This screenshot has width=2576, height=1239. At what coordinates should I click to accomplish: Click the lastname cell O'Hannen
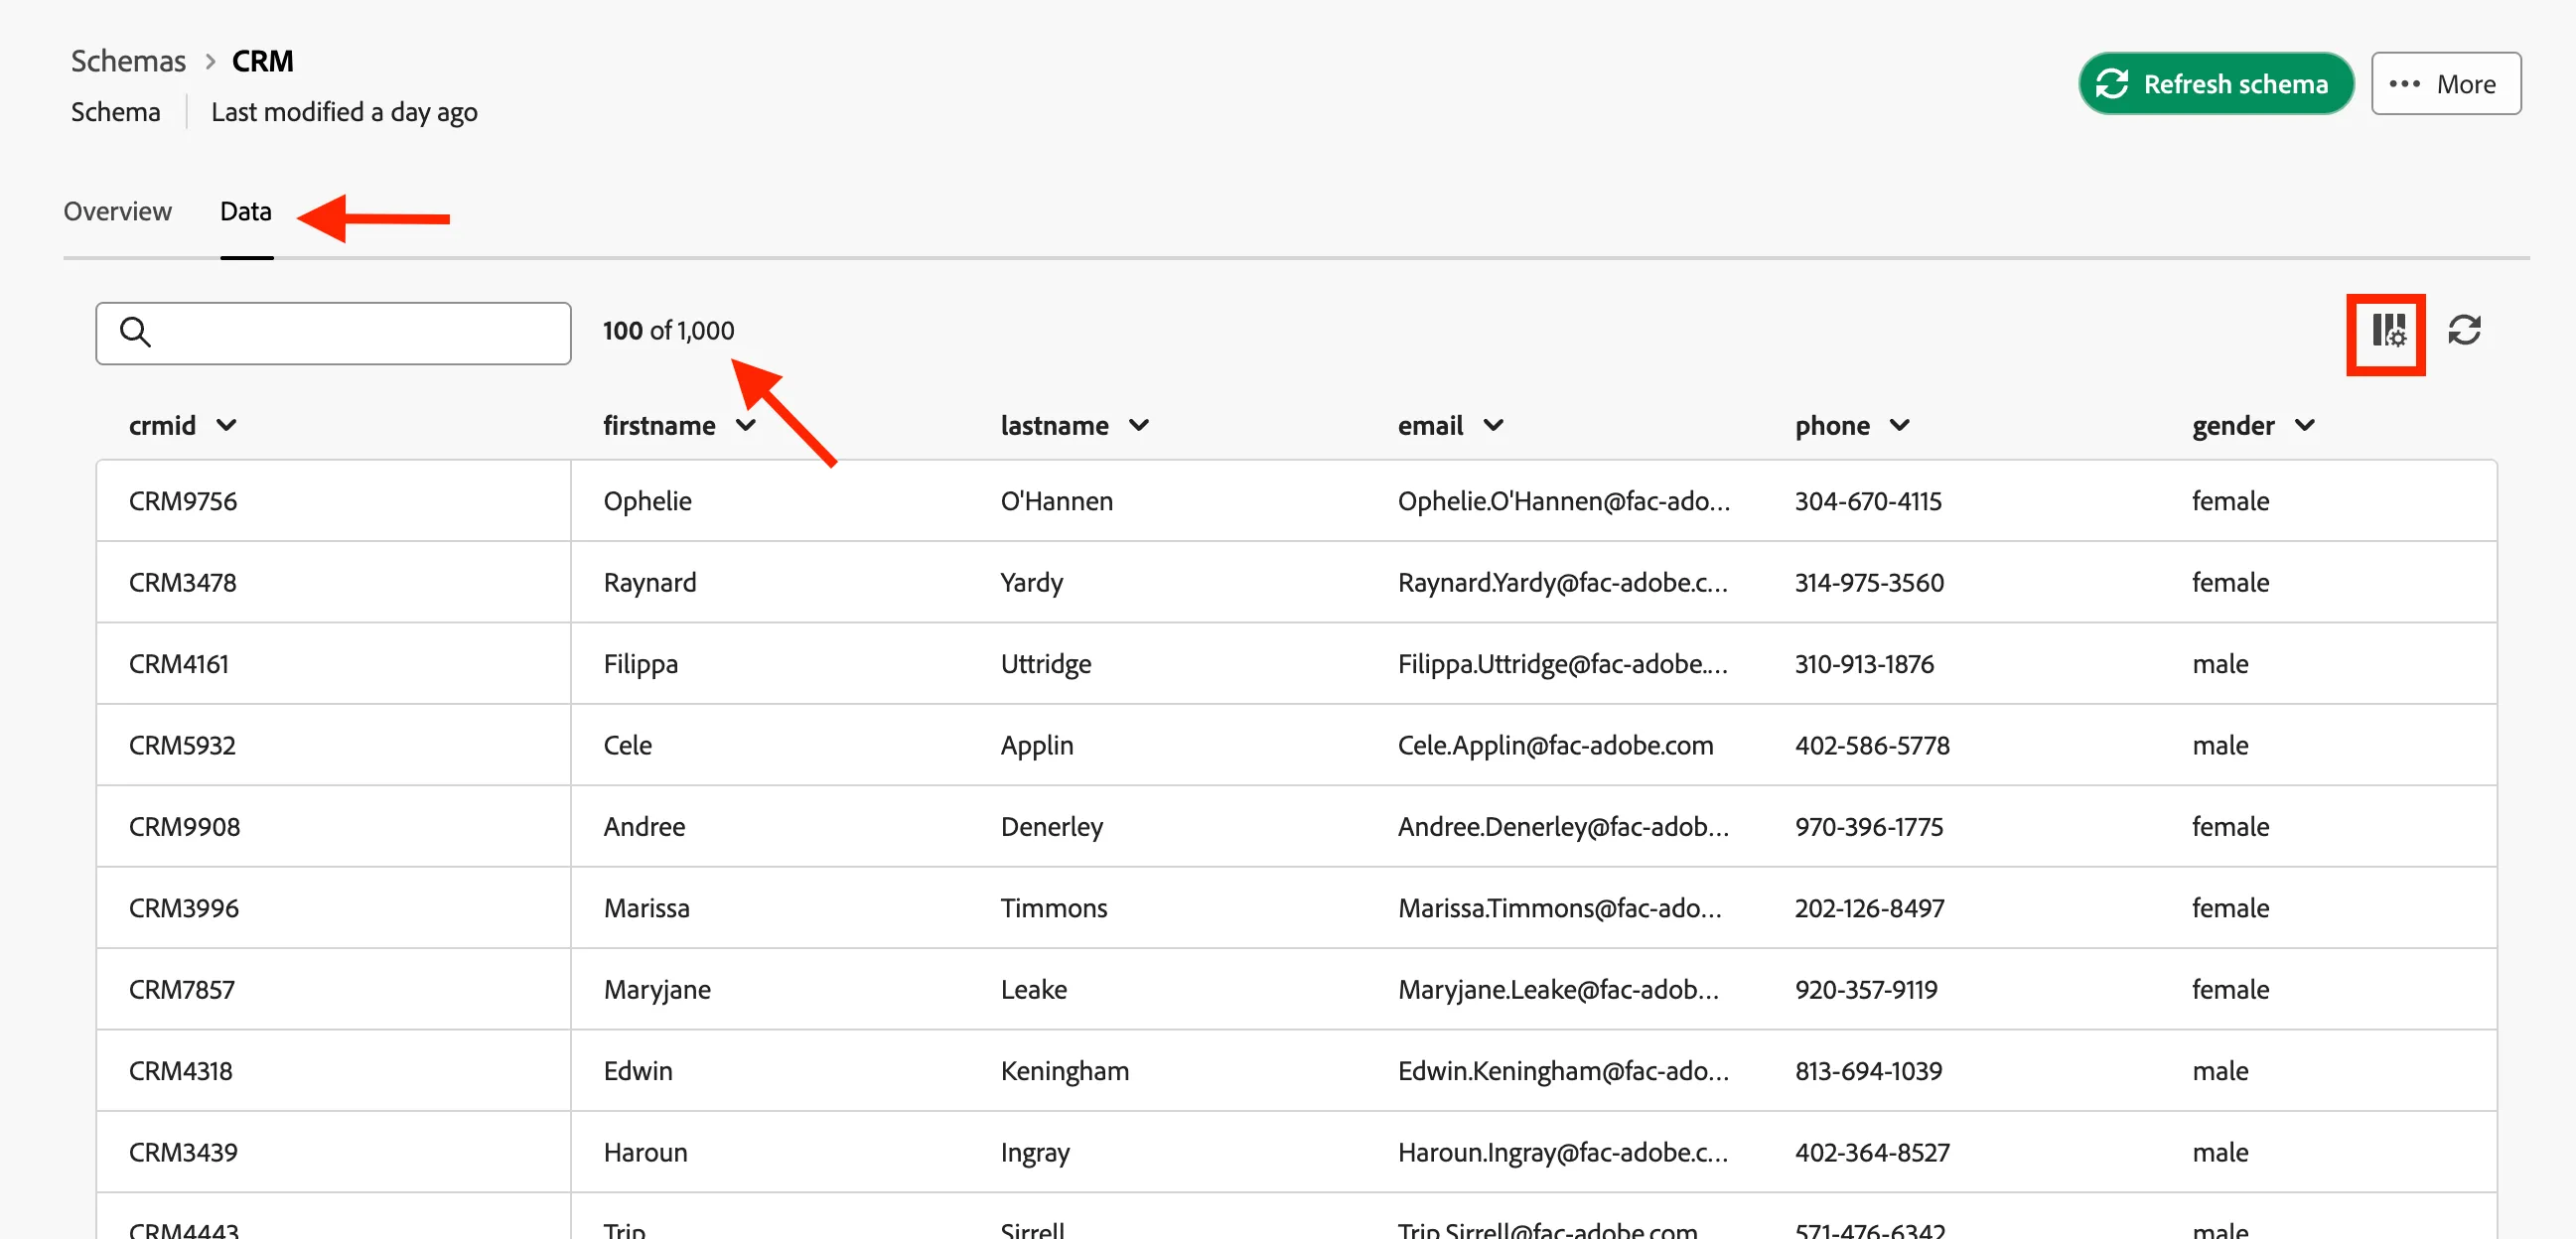(1056, 501)
